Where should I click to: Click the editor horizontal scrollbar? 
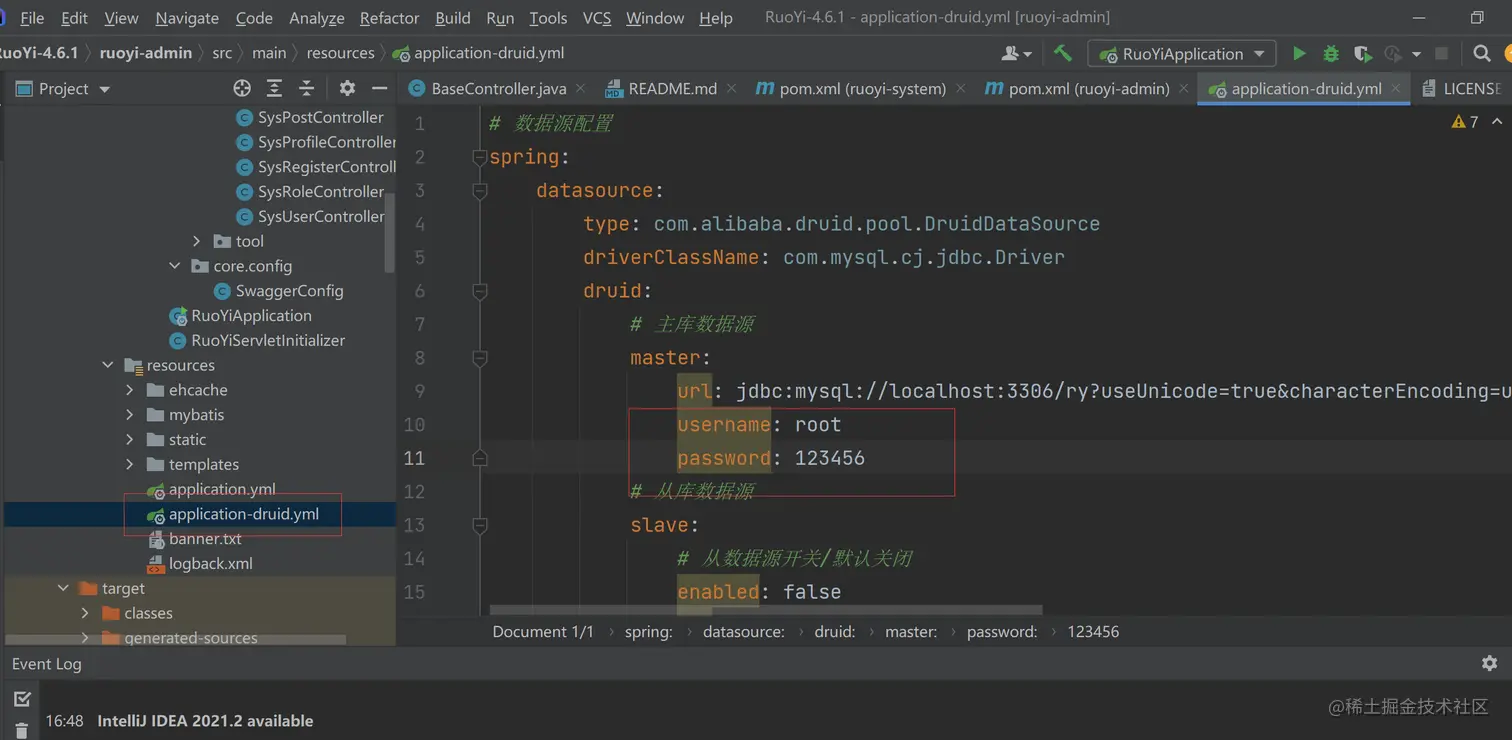(766, 610)
